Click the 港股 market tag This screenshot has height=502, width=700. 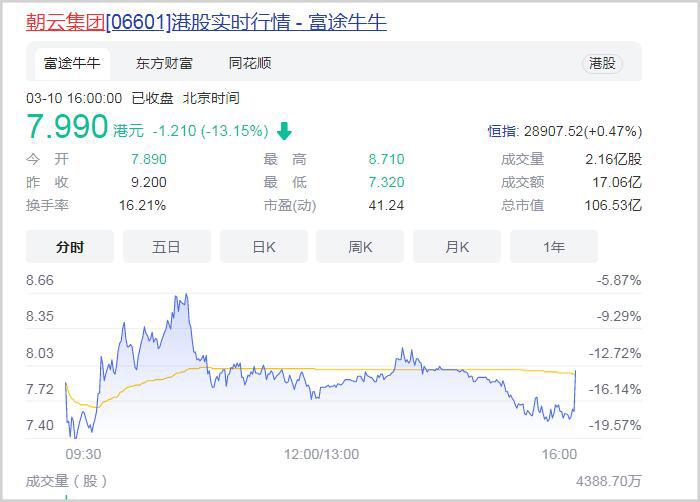(x=602, y=63)
